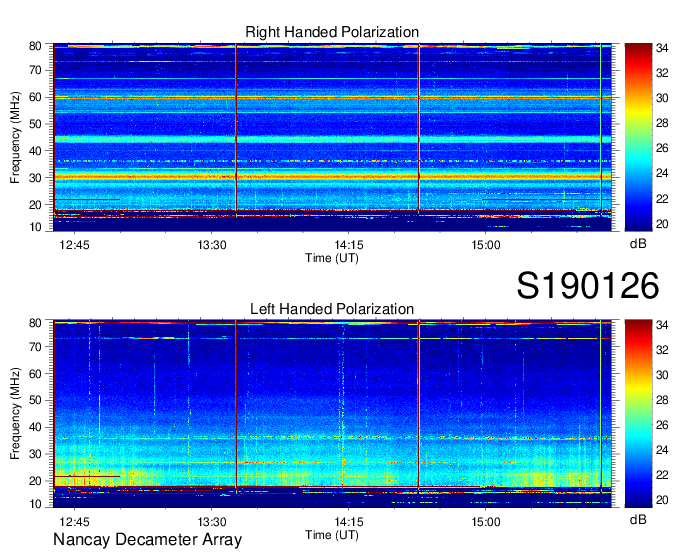Click the upper colorbar beside the right-handed plot
The image size is (680, 552).
click(638, 137)
